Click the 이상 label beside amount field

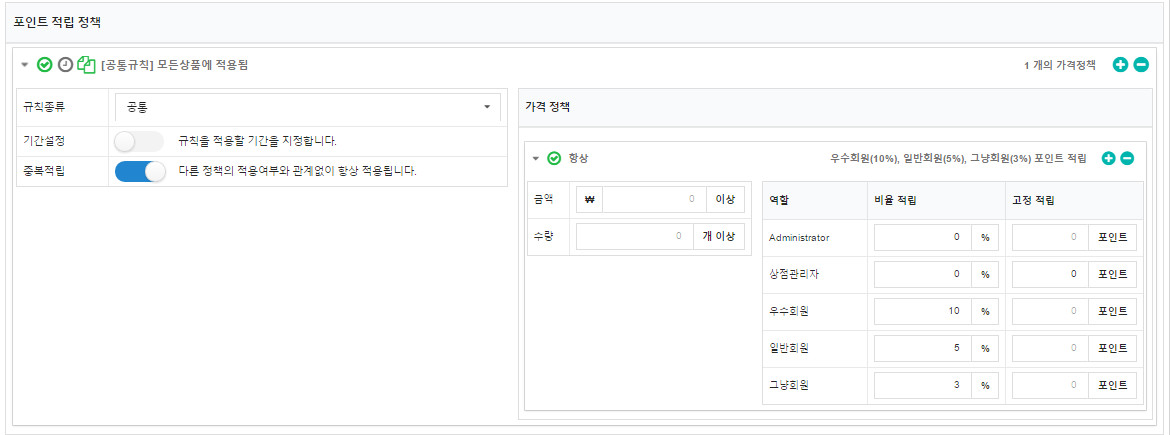tap(725, 199)
